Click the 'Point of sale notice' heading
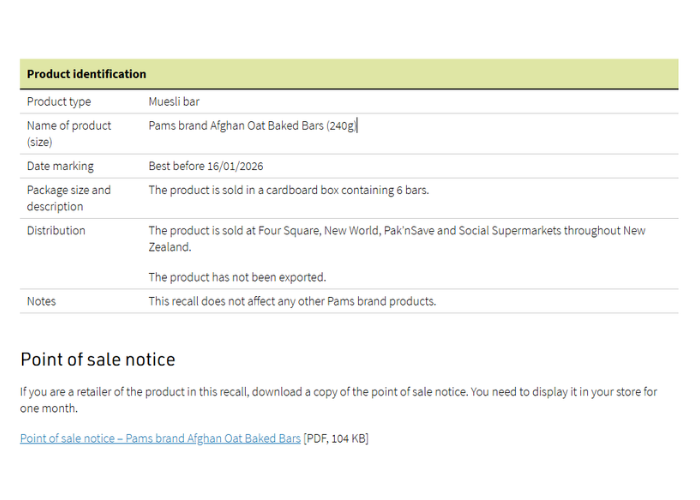Image resolution: width=700 pixels, height=500 pixels. 98,359
